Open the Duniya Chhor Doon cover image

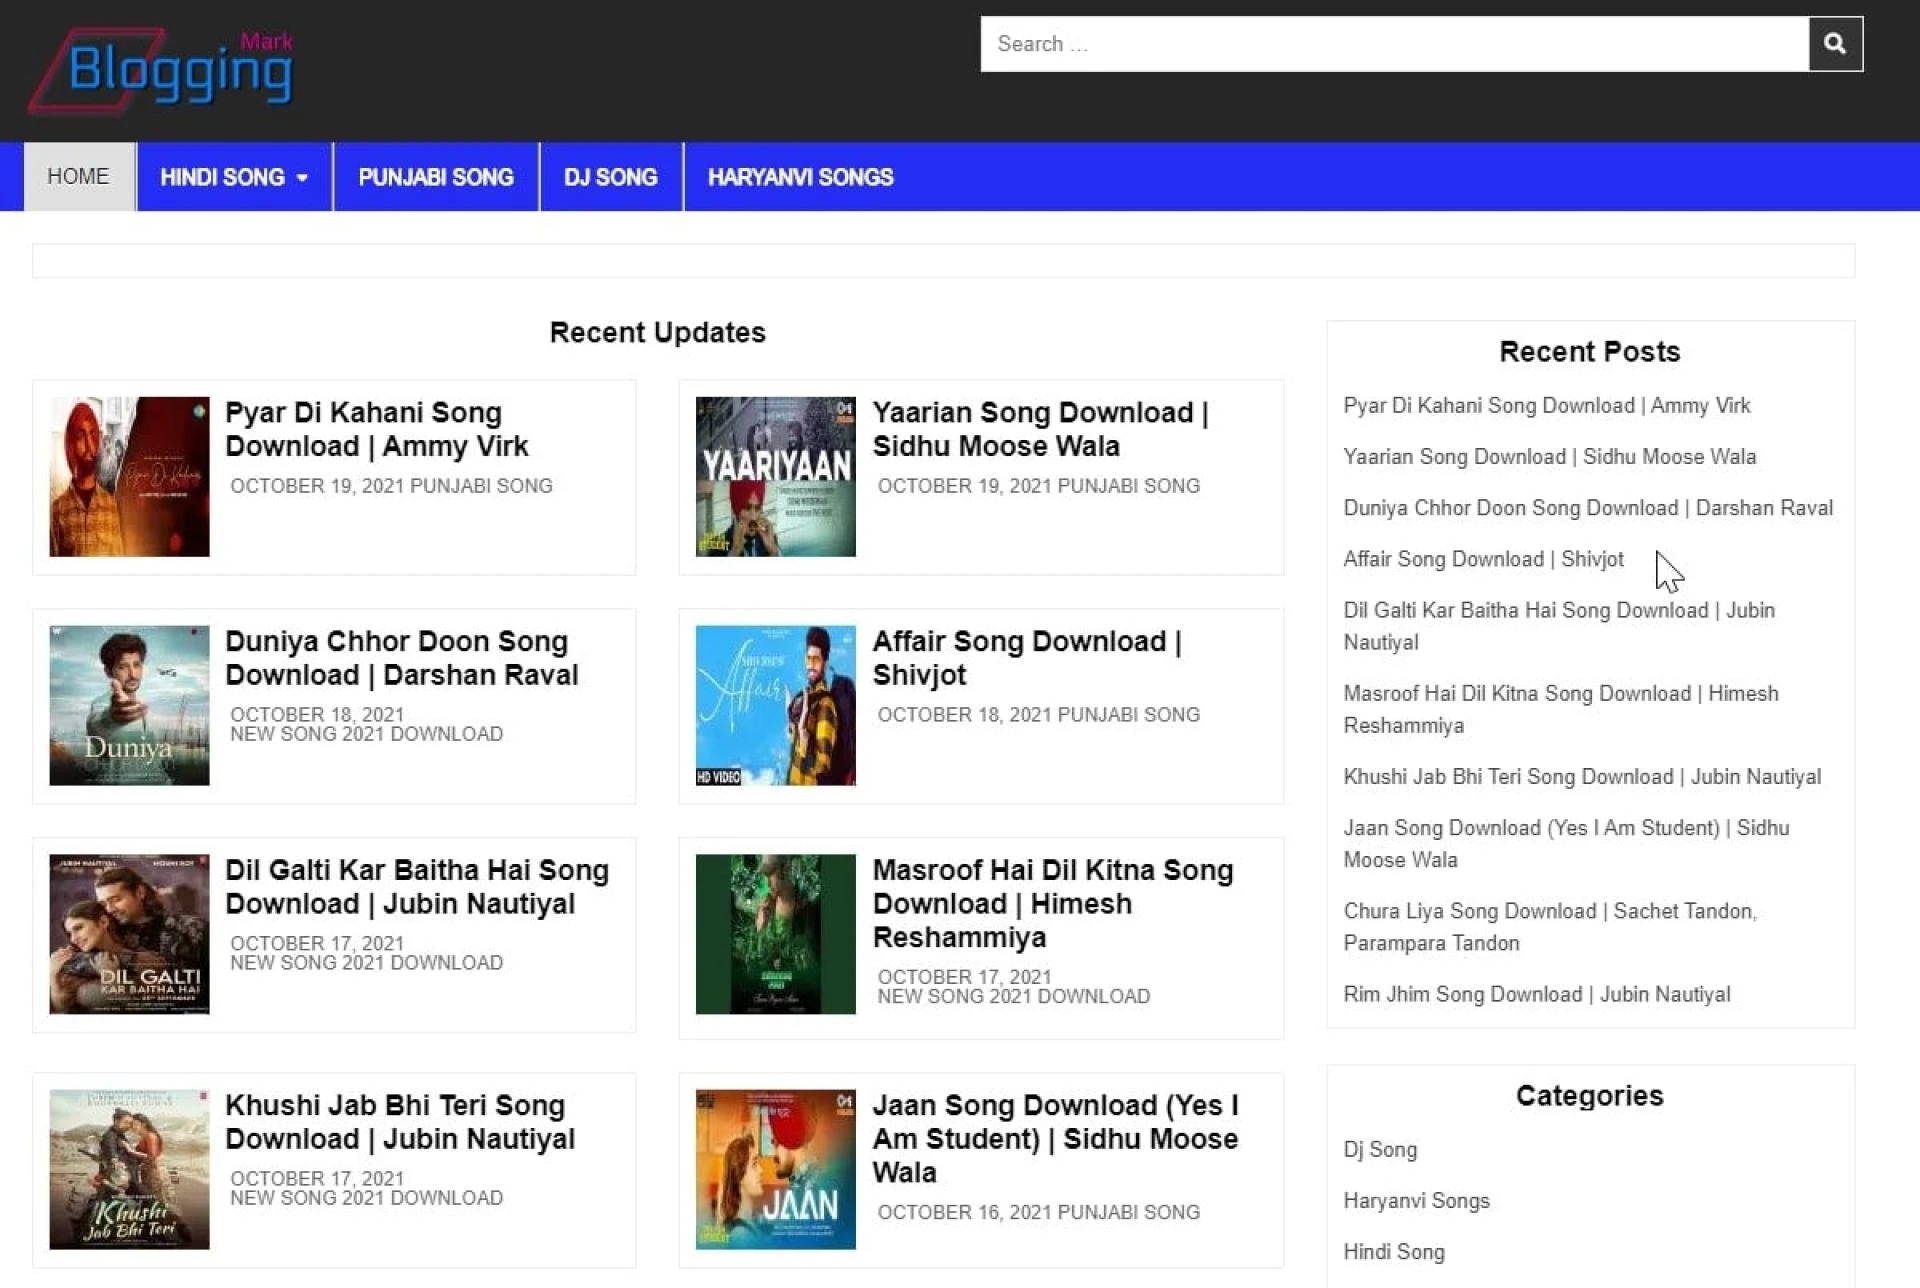click(129, 705)
